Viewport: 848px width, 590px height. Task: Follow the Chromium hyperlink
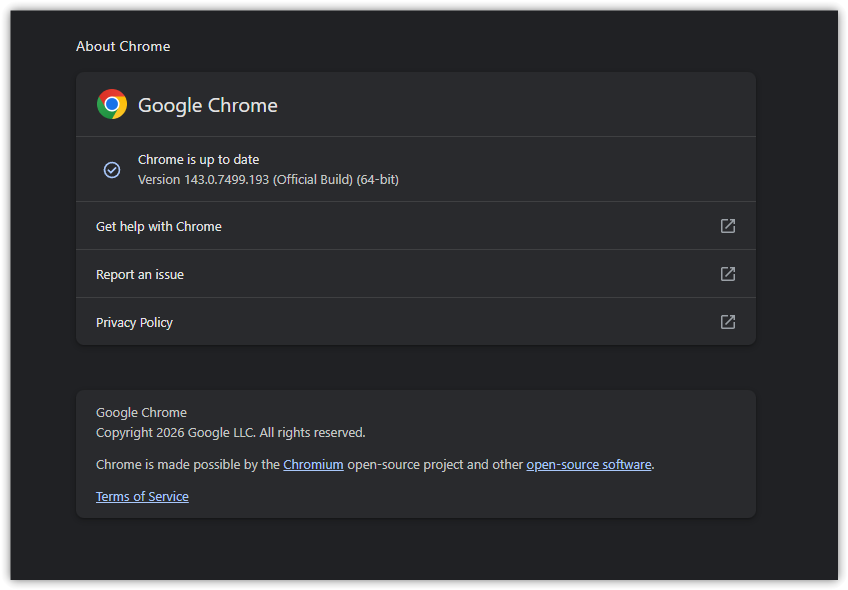coord(313,465)
